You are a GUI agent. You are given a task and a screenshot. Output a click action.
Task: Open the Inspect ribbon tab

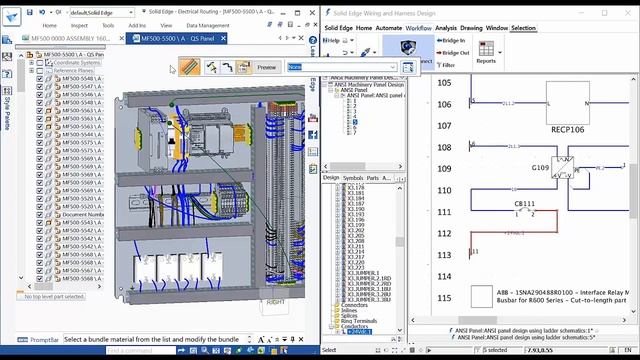tap(79, 25)
